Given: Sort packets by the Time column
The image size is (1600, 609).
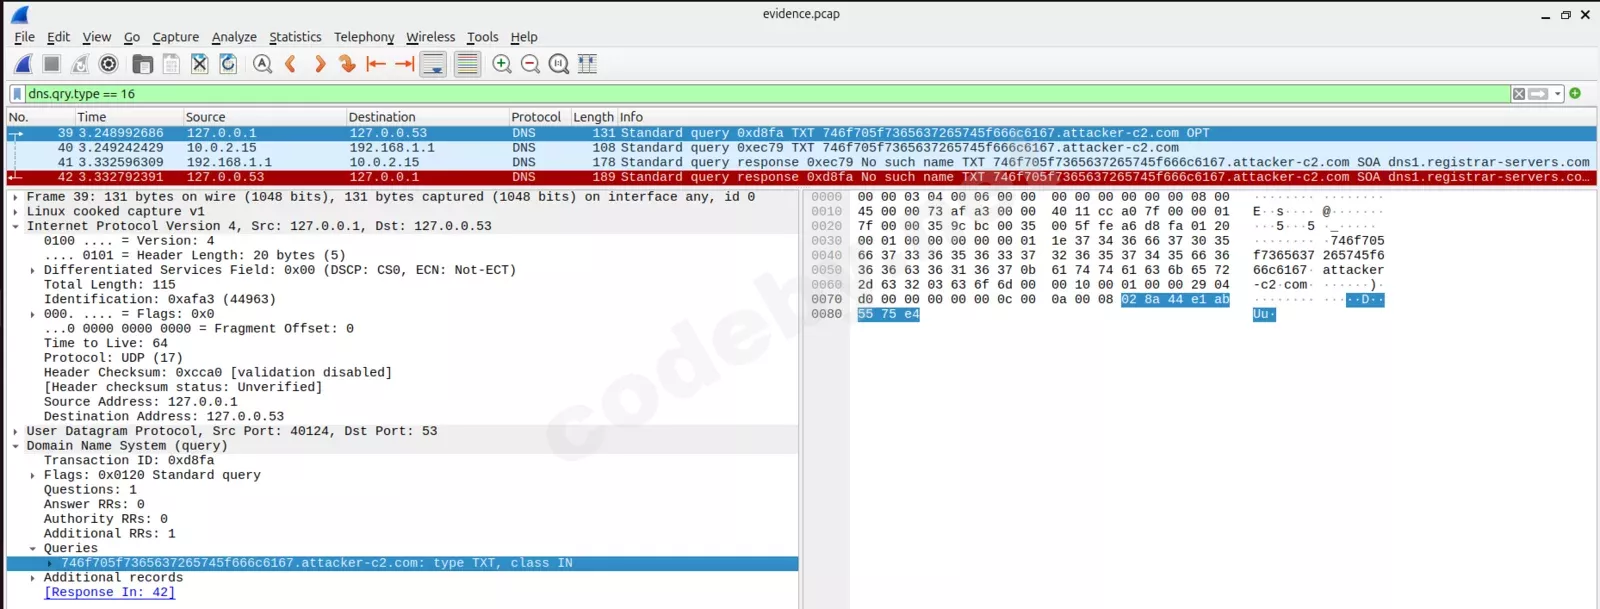Looking at the screenshot, I should pos(129,117).
